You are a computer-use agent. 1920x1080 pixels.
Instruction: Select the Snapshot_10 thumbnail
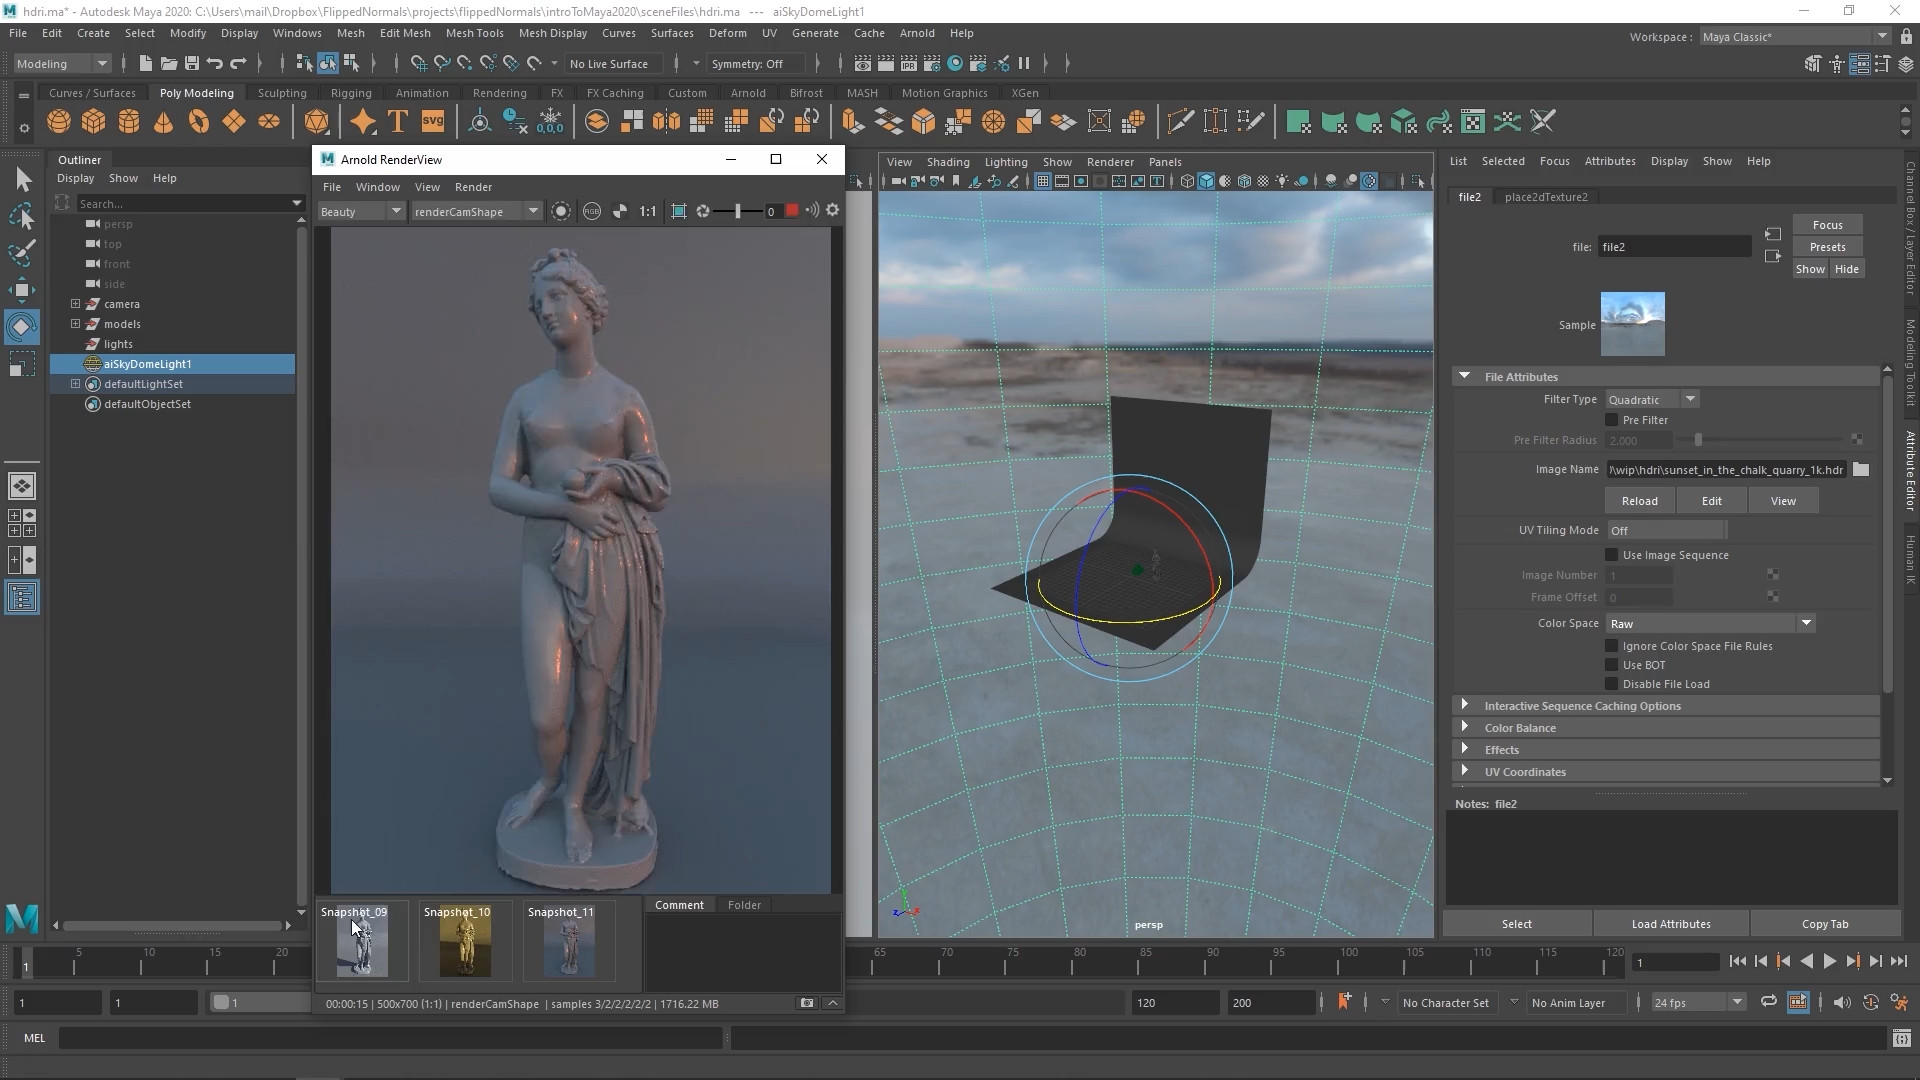click(465, 941)
